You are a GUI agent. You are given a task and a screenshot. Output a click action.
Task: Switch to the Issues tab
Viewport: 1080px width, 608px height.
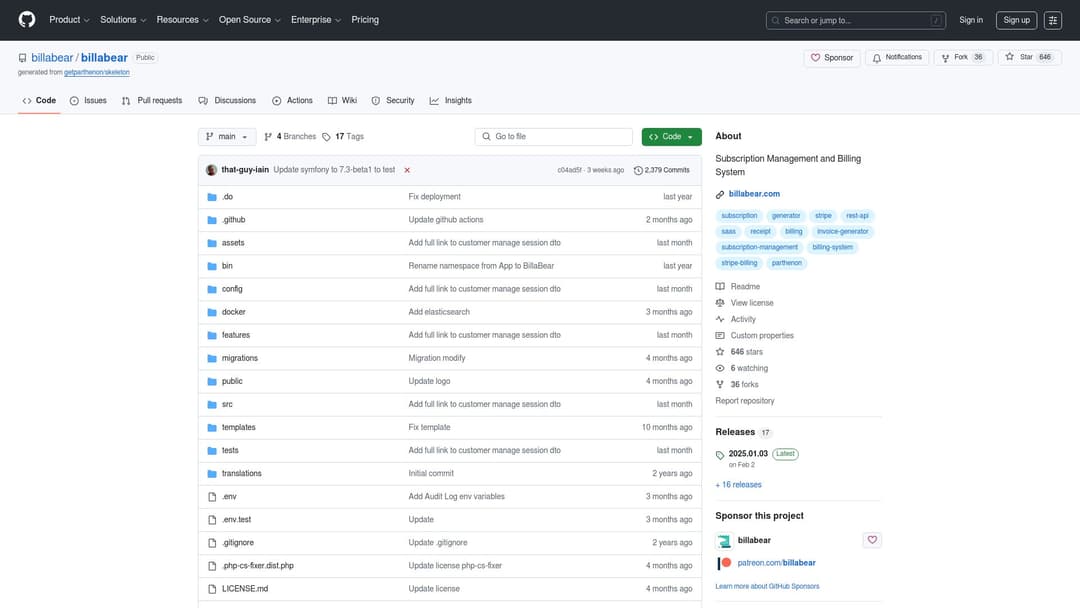click(x=88, y=101)
